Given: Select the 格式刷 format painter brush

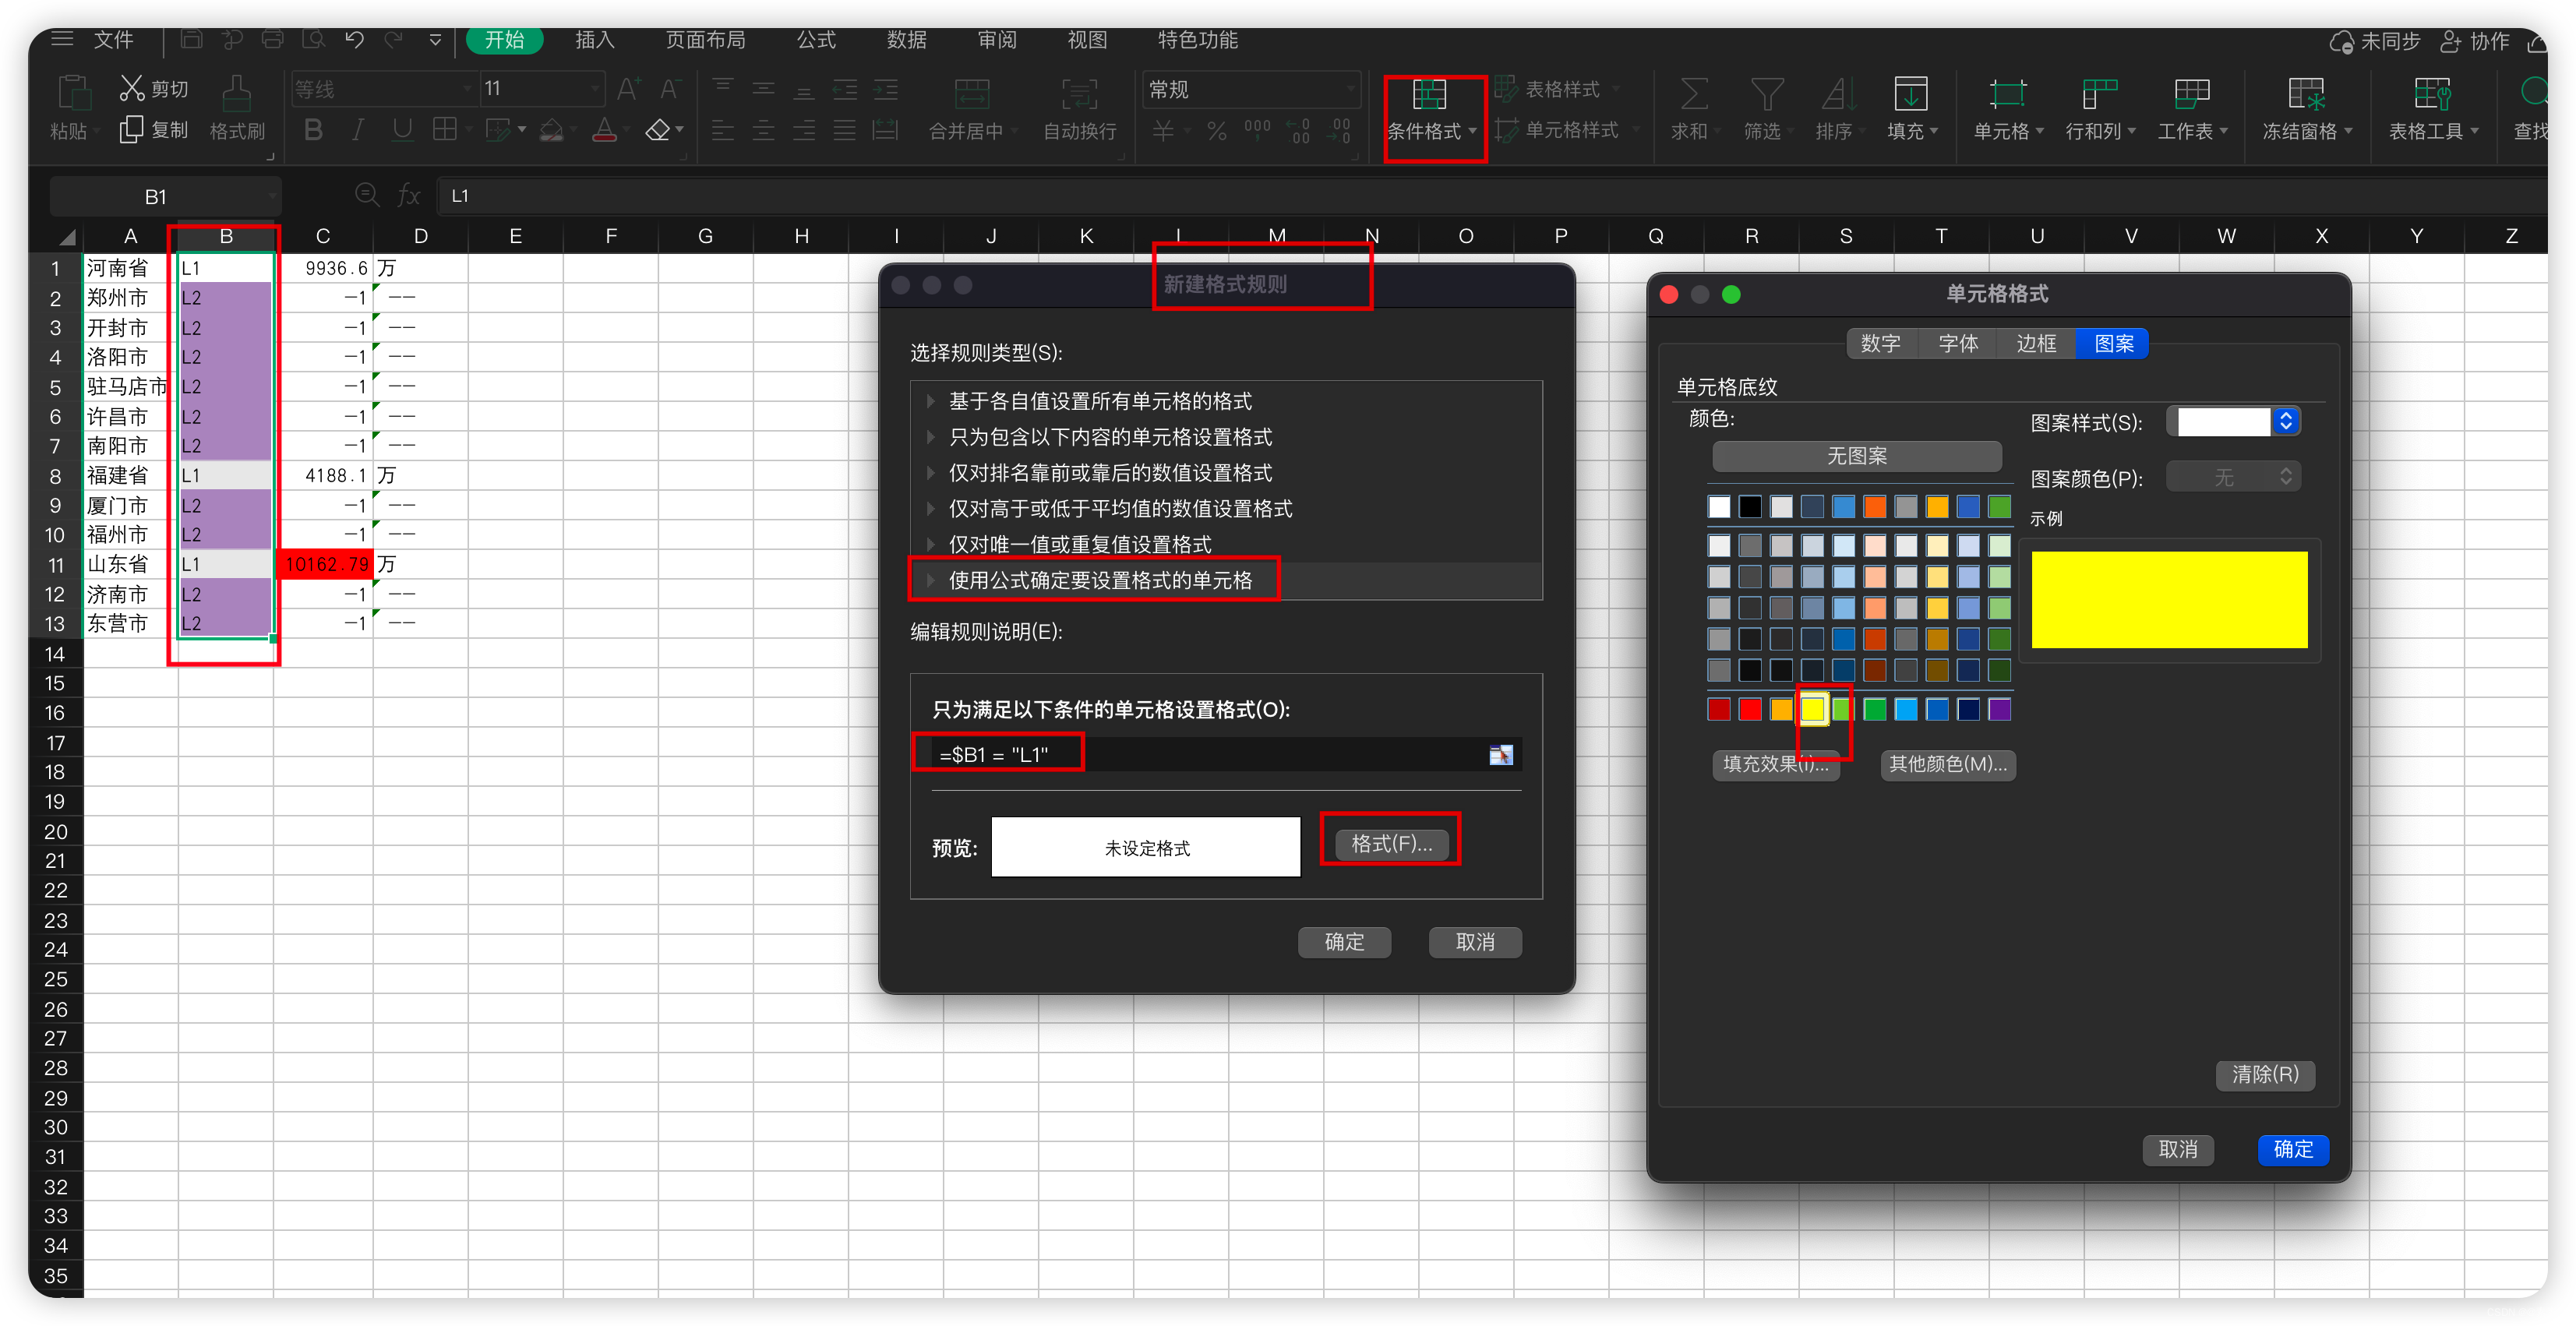Looking at the screenshot, I should click(237, 94).
